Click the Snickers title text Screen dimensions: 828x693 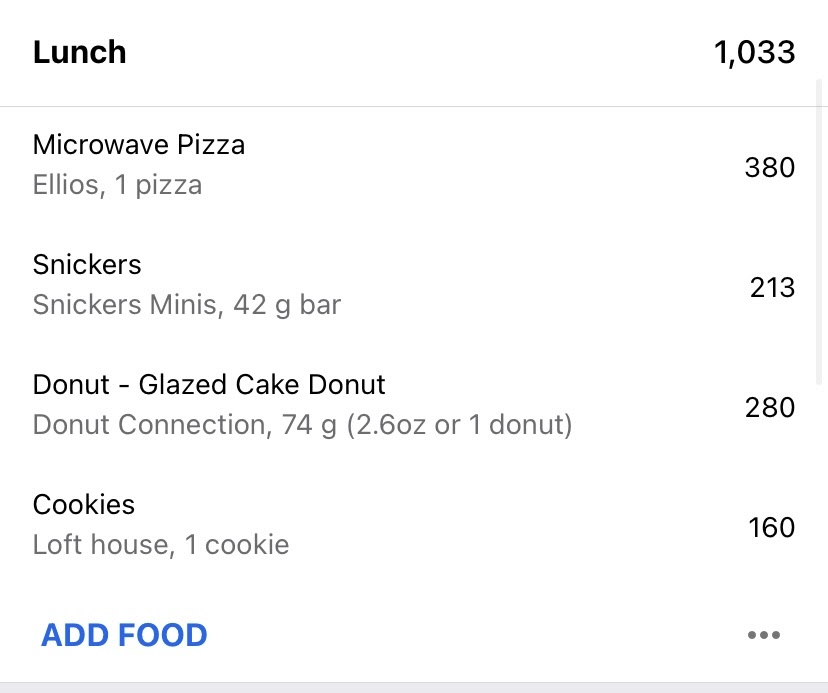point(87,265)
